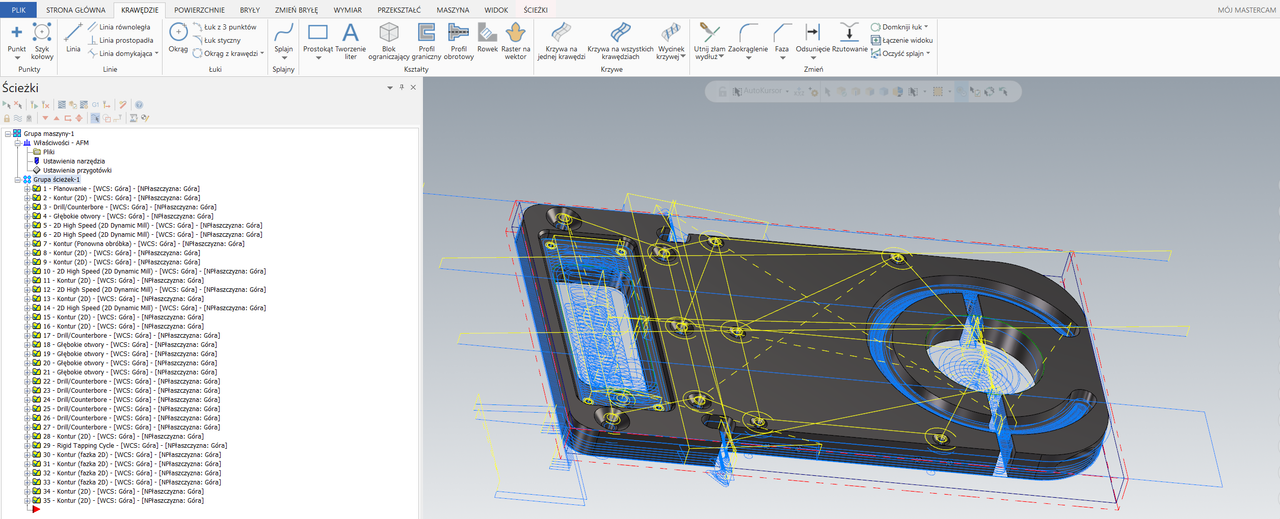Click lock operations icon in Ścieżki toolbar
1280x519 pixels.
click(7, 118)
